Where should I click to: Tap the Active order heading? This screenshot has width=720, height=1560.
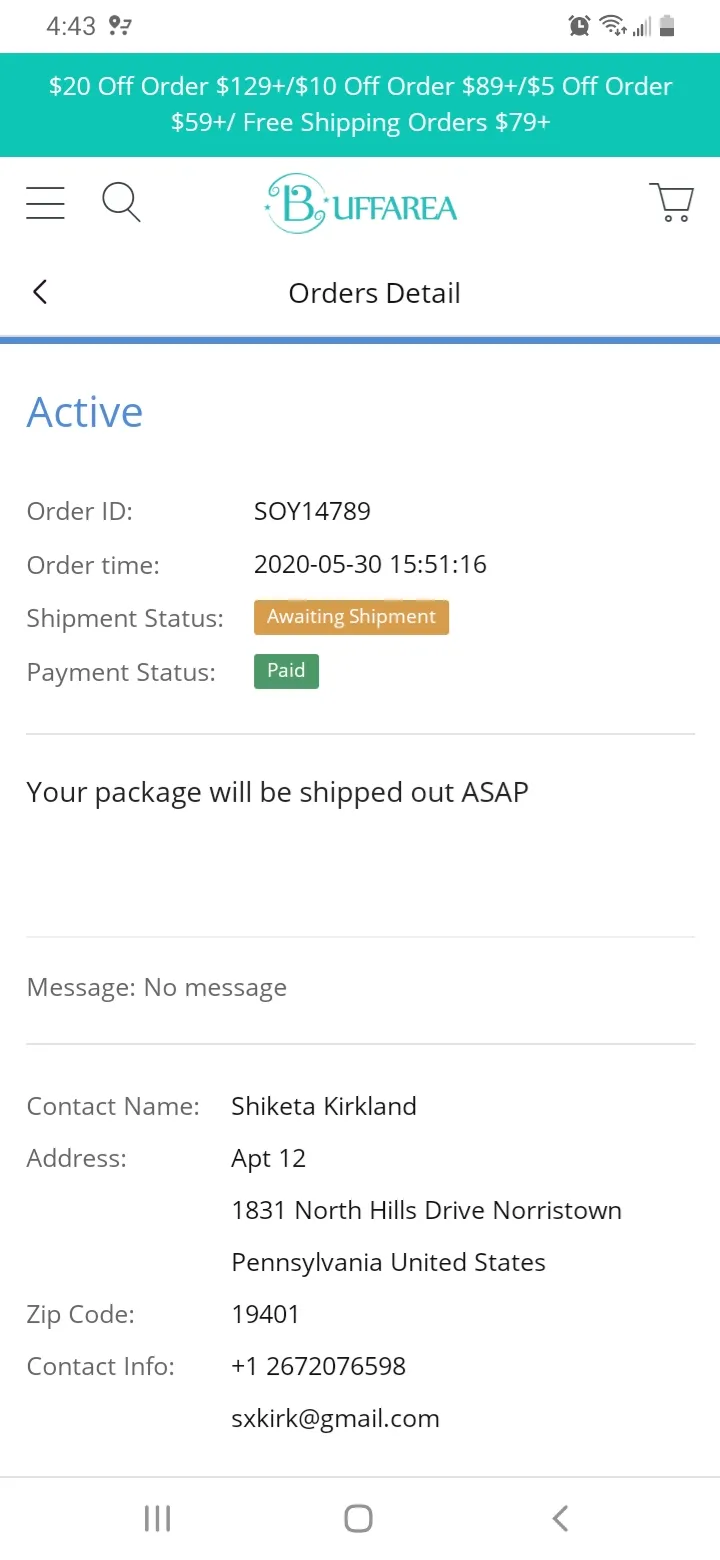point(85,412)
